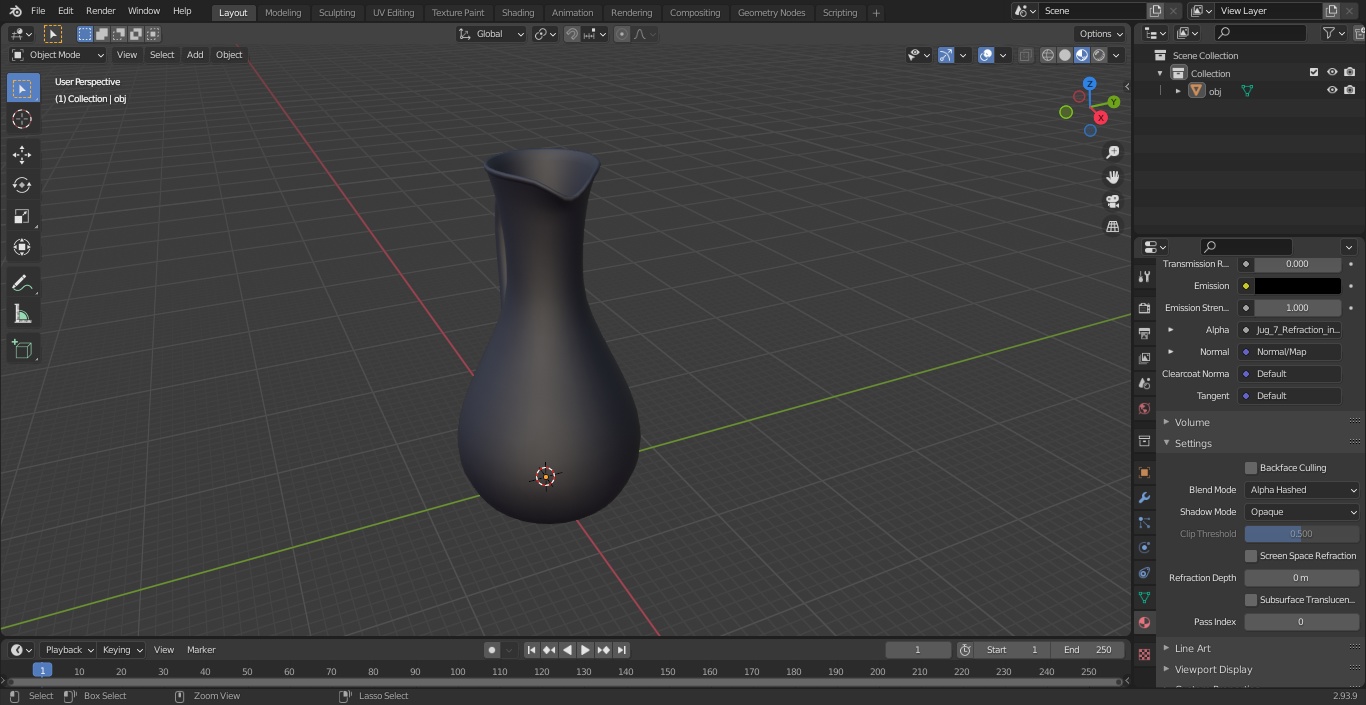Open the Tool properties tab
The height and width of the screenshot is (705, 1366).
click(1145, 277)
